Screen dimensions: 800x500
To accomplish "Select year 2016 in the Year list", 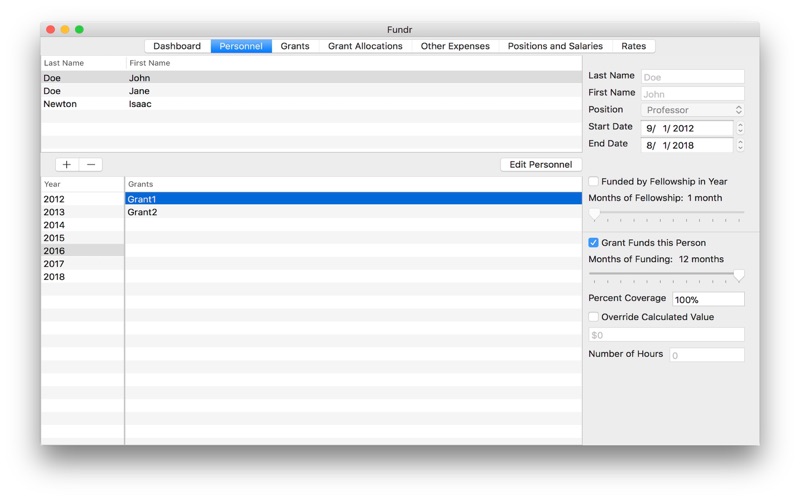I will (x=83, y=251).
